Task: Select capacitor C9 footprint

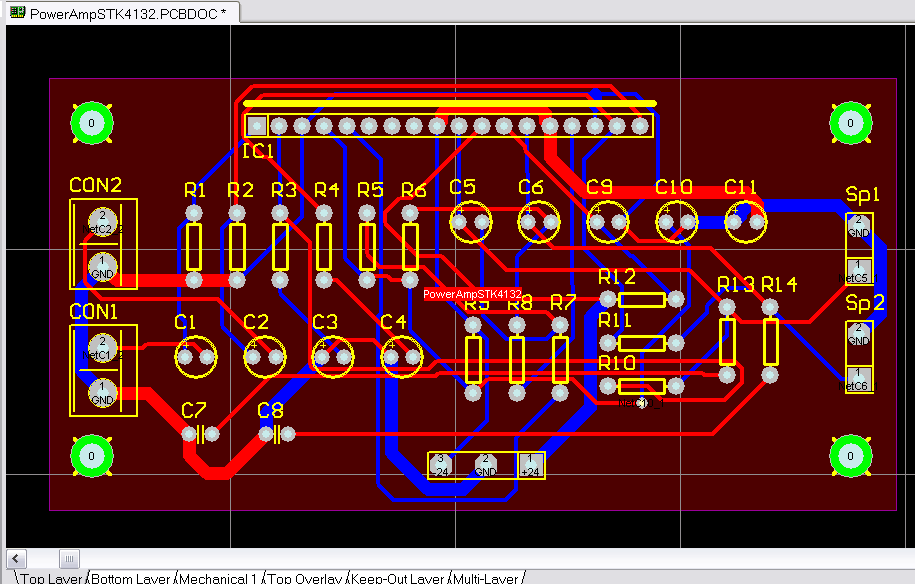Action: [609, 222]
